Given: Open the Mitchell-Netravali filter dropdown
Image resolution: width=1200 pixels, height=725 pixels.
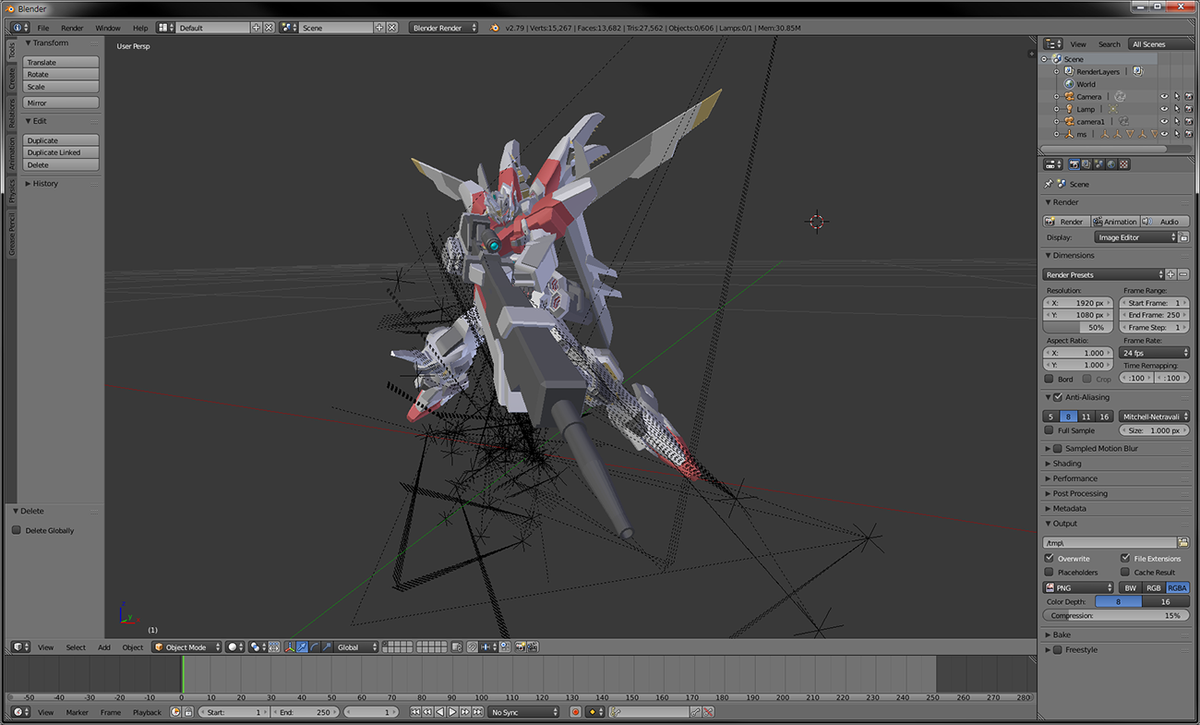Looking at the screenshot, I should 1154,416.
